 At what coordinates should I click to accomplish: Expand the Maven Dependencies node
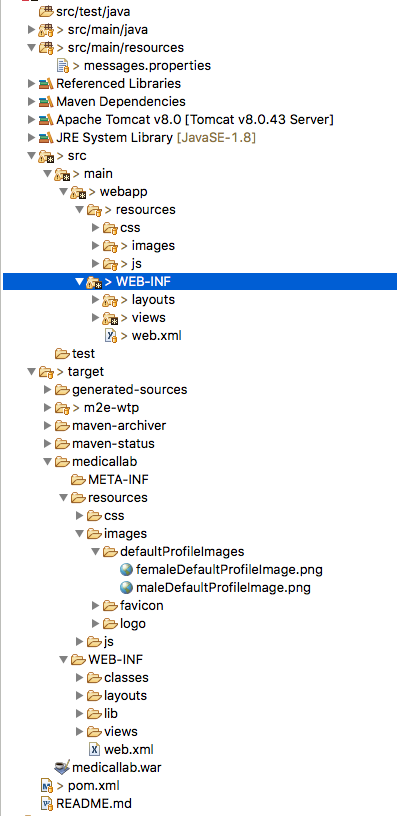point(32,101)
